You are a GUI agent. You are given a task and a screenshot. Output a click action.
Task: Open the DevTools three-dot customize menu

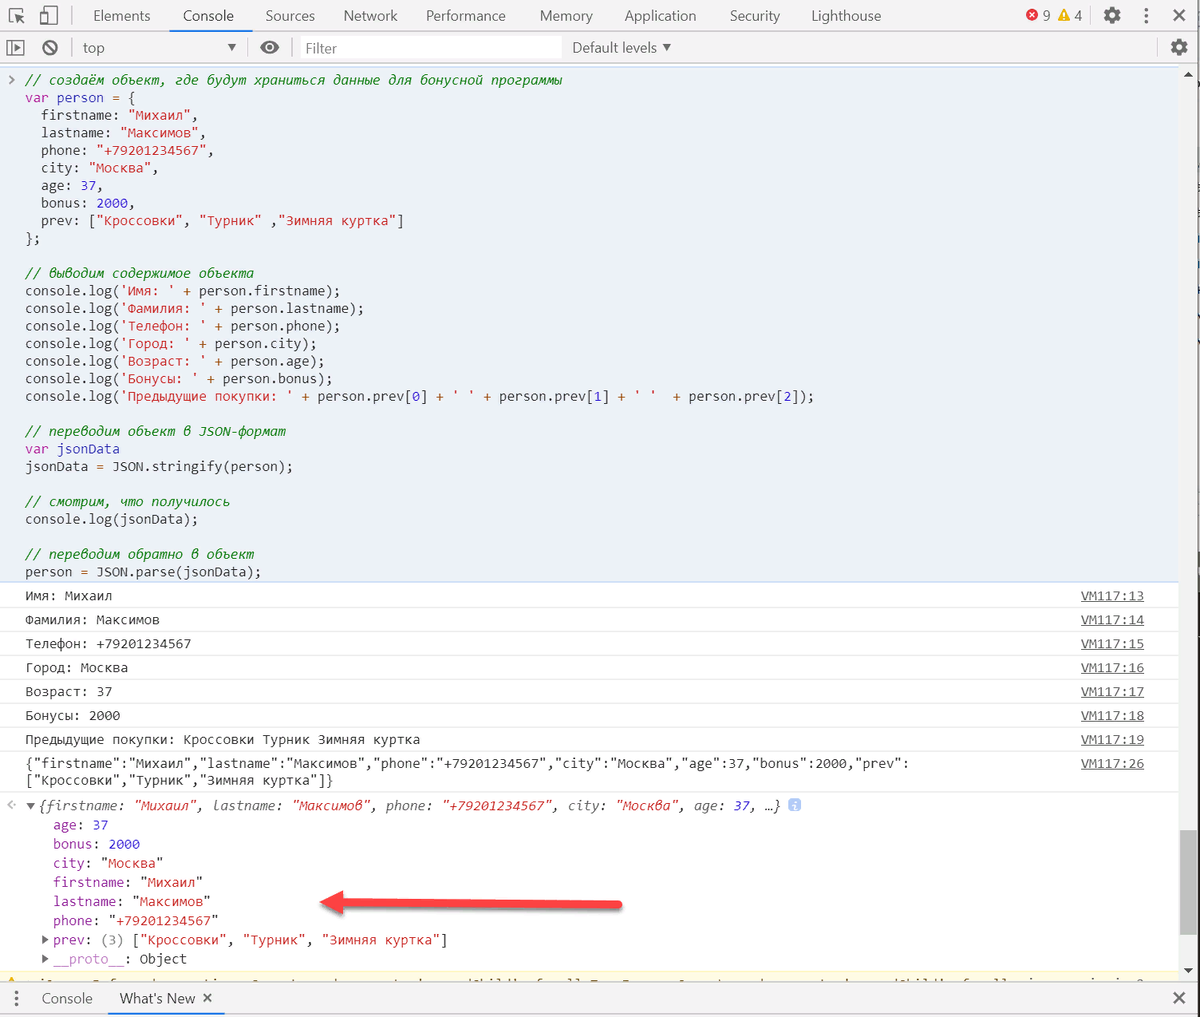tap(1146, 16)
